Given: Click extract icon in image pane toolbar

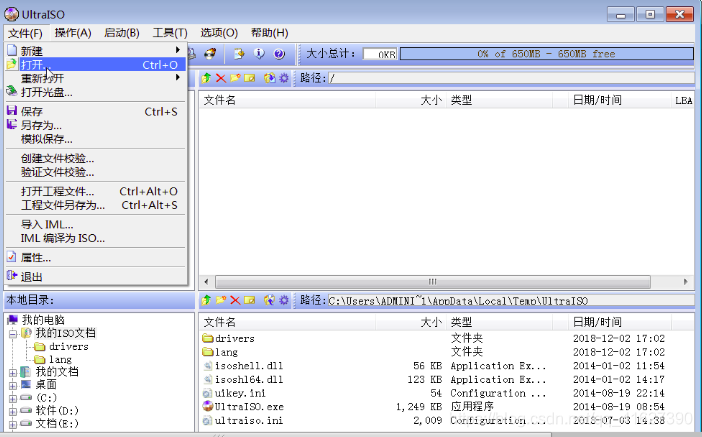Looking at the screenshot, I should tap(270, 78).
